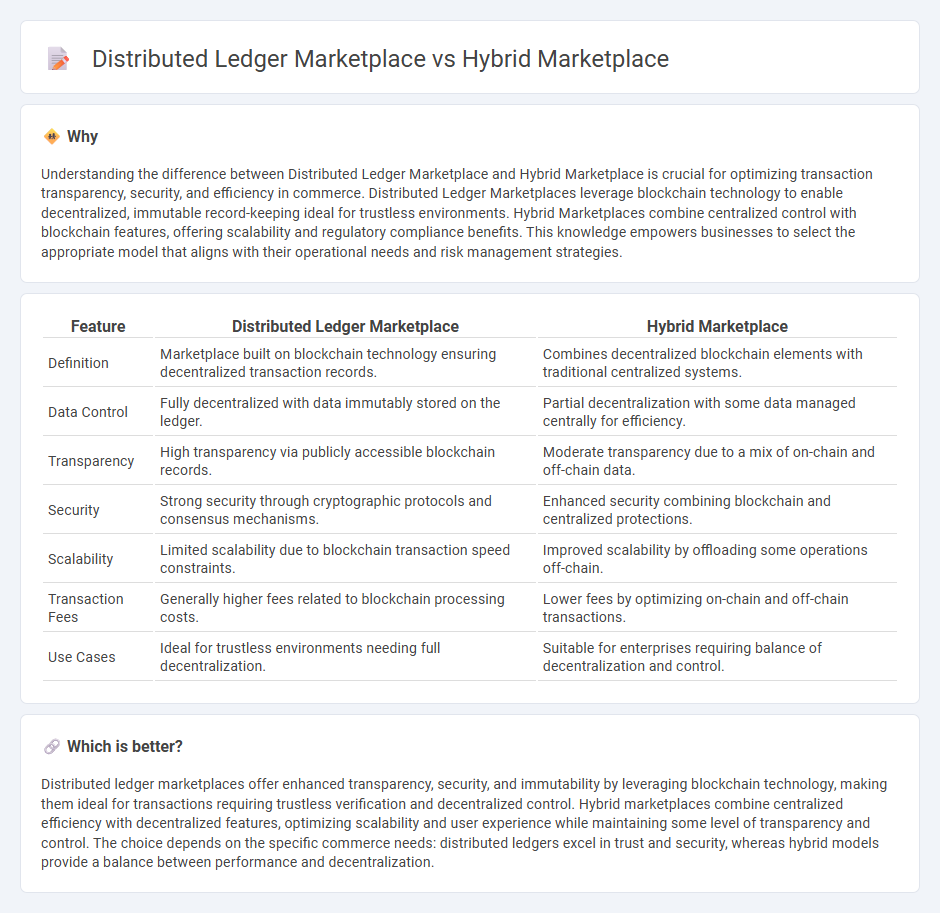Click cell 'Lower fees by optimizing on-chain and off-chain'
This screenshot has width=940, height=913.
tap(717, 608)
